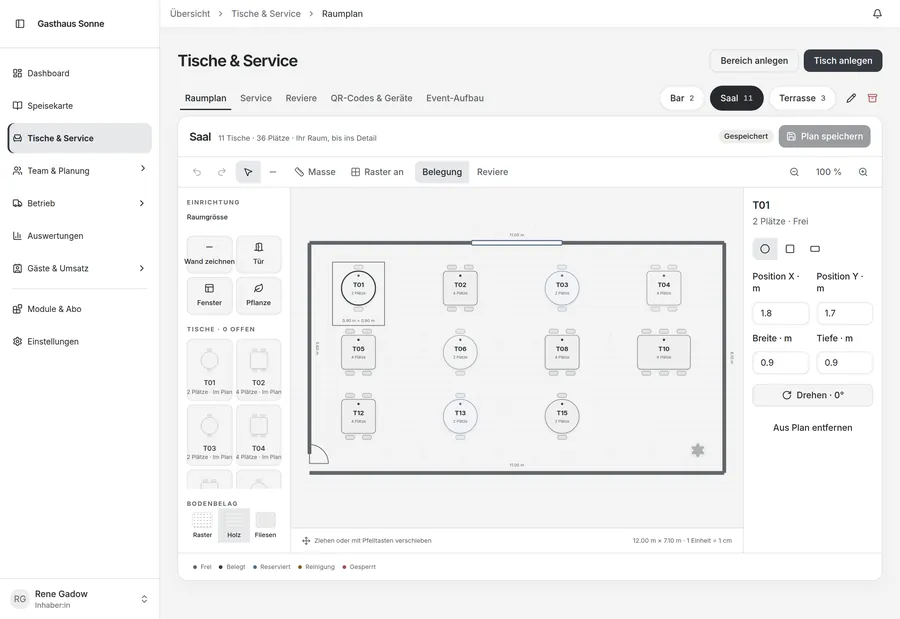Toggle the Raster an grid option

tap(377, 172)
